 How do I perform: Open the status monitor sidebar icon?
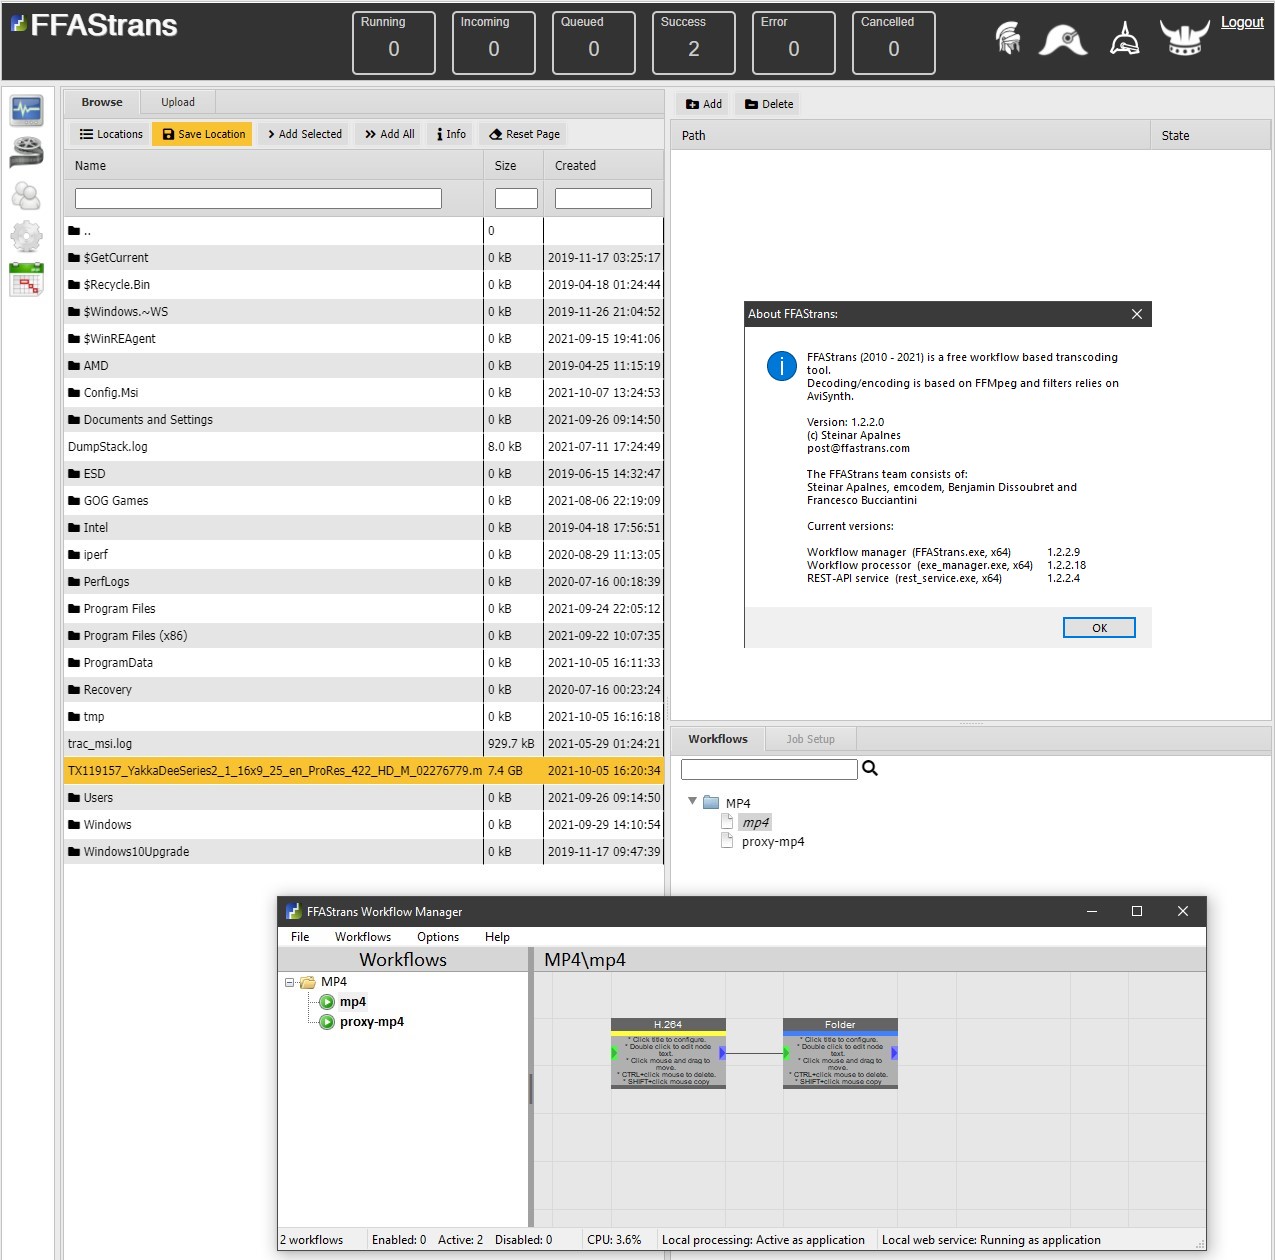(x=27, y=110)
